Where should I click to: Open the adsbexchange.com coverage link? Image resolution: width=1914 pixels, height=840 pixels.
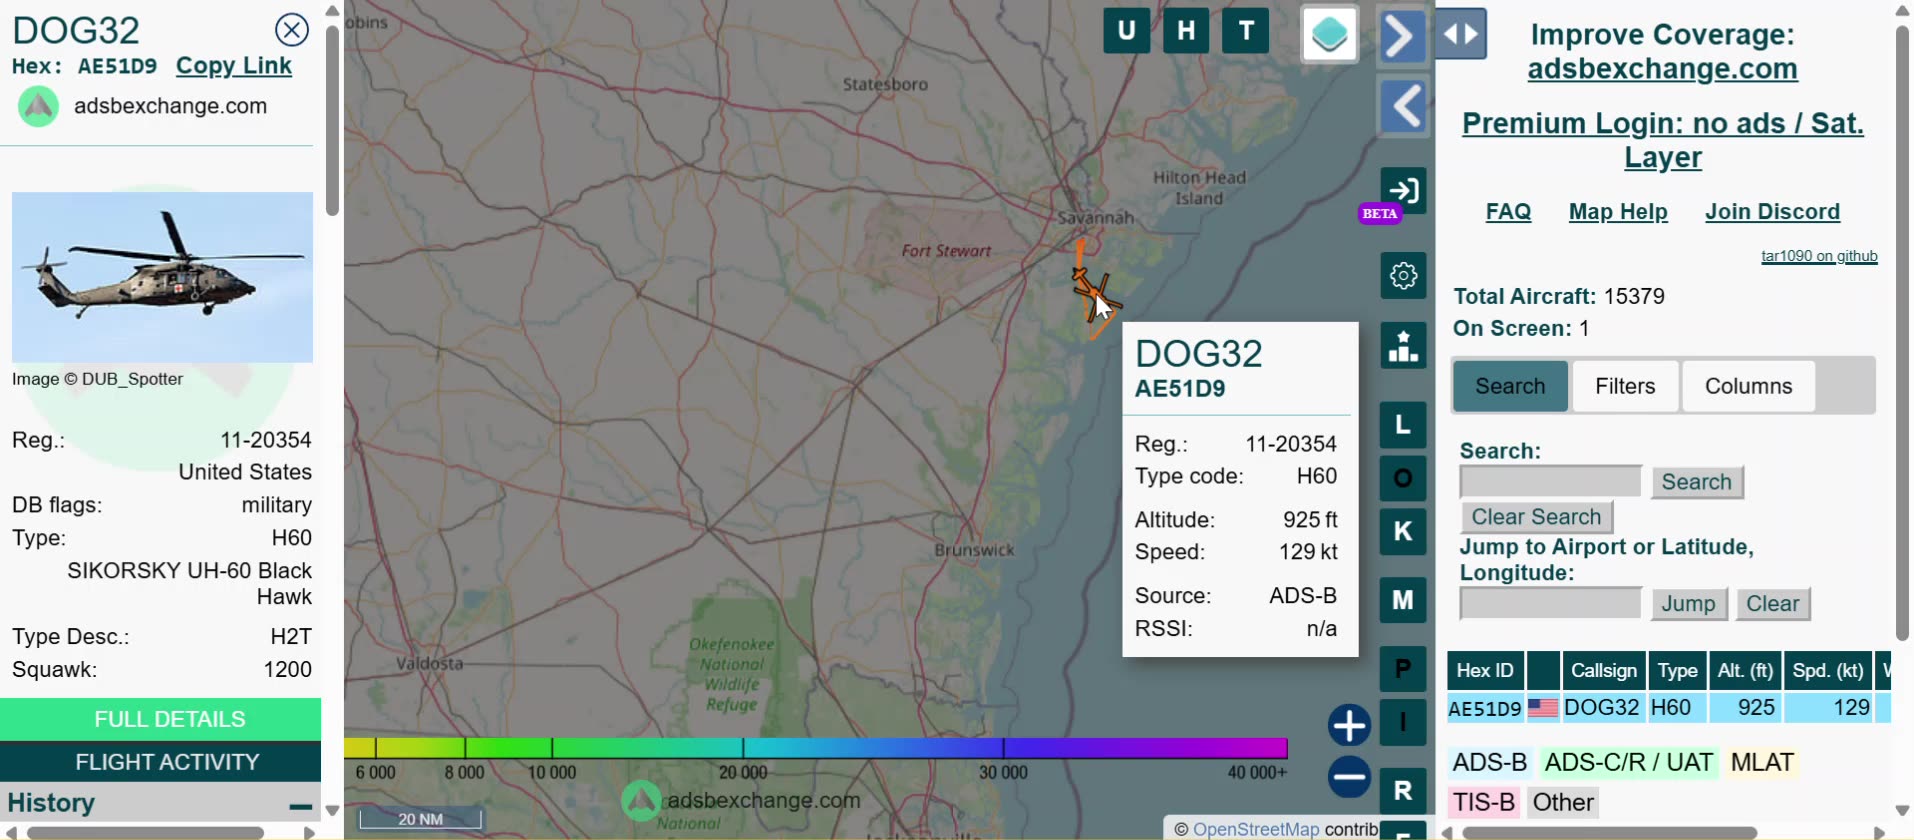(1662, 69)
